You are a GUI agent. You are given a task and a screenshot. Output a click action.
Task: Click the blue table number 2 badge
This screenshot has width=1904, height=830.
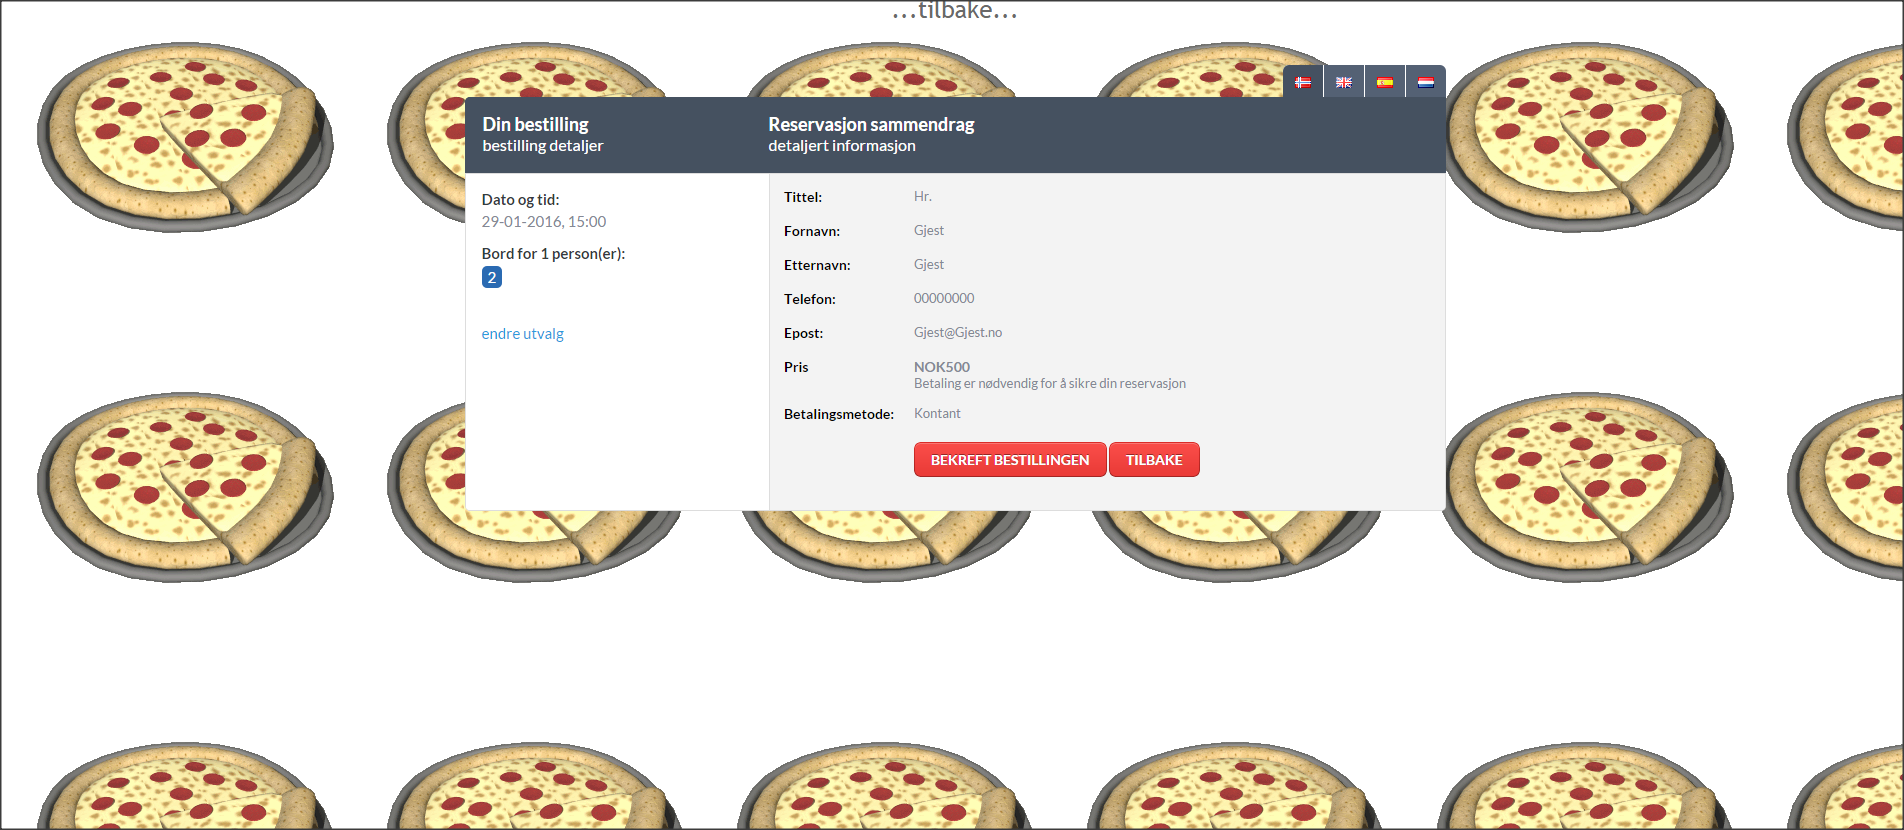[x=491, y=278]
